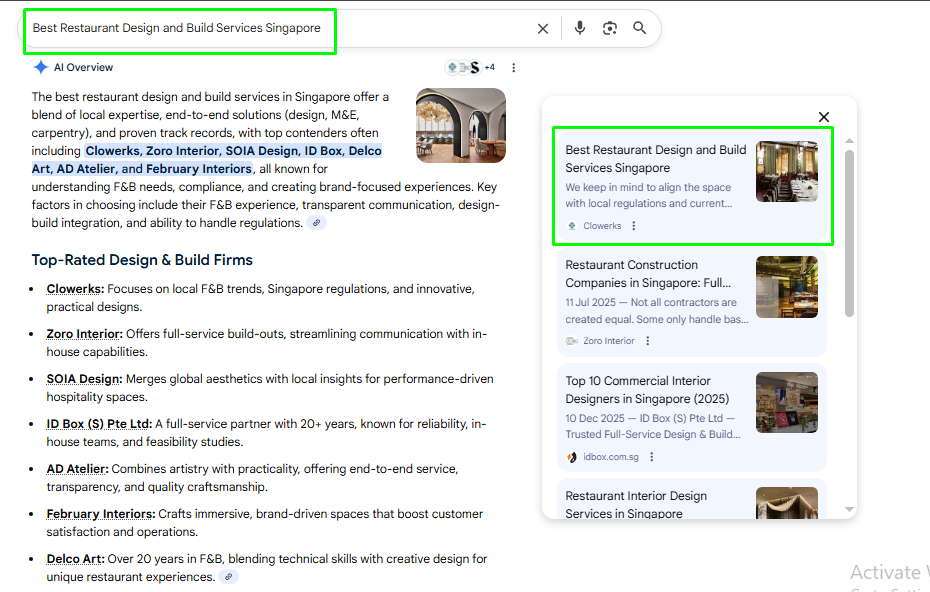This screenshot has width=930, height=592.
Task: Open SOIA Design link in the list
Action: [84, 379]
